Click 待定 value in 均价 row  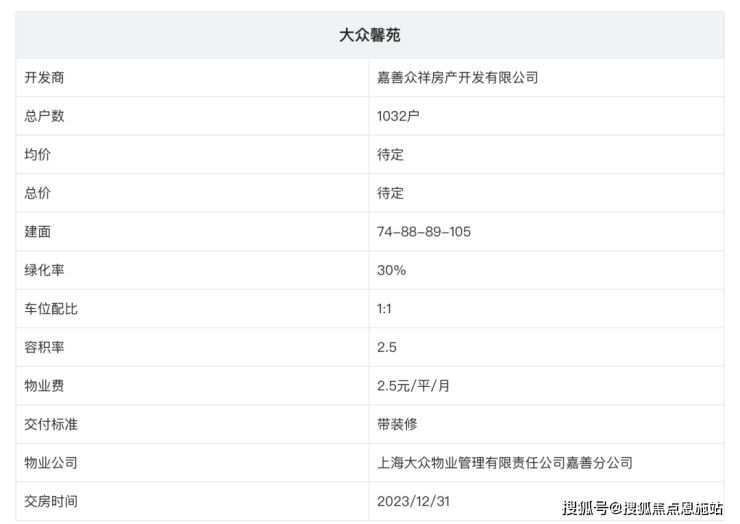390,155
